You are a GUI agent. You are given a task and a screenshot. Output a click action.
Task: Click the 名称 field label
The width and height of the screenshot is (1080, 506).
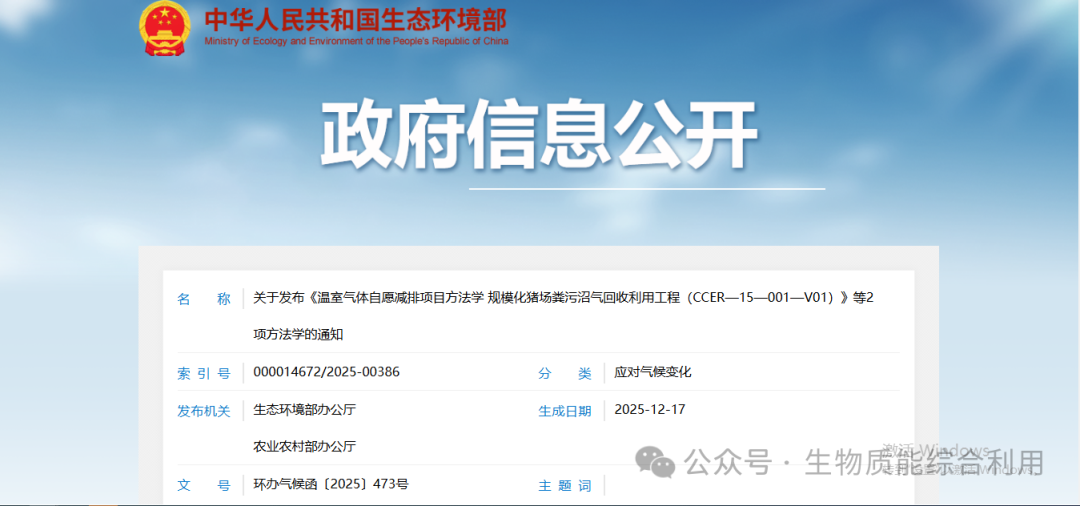(x=204, y=299)
